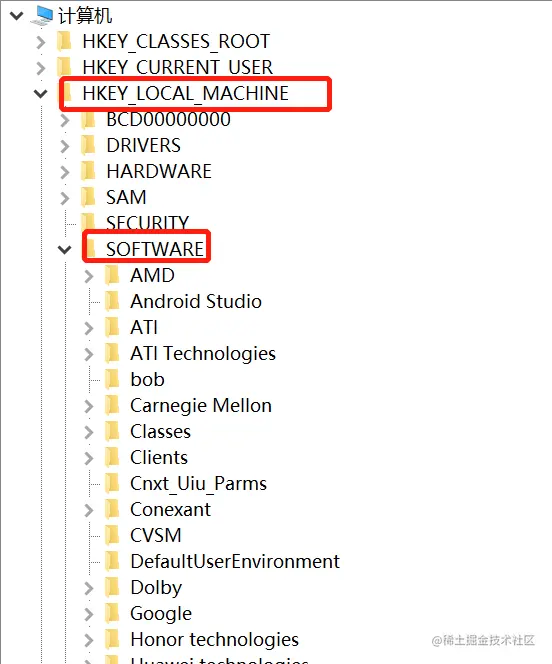This screenshot has height=664, width=552.
Task: Click the Honor technologies folder icon
Action: [x=112, y=639]
